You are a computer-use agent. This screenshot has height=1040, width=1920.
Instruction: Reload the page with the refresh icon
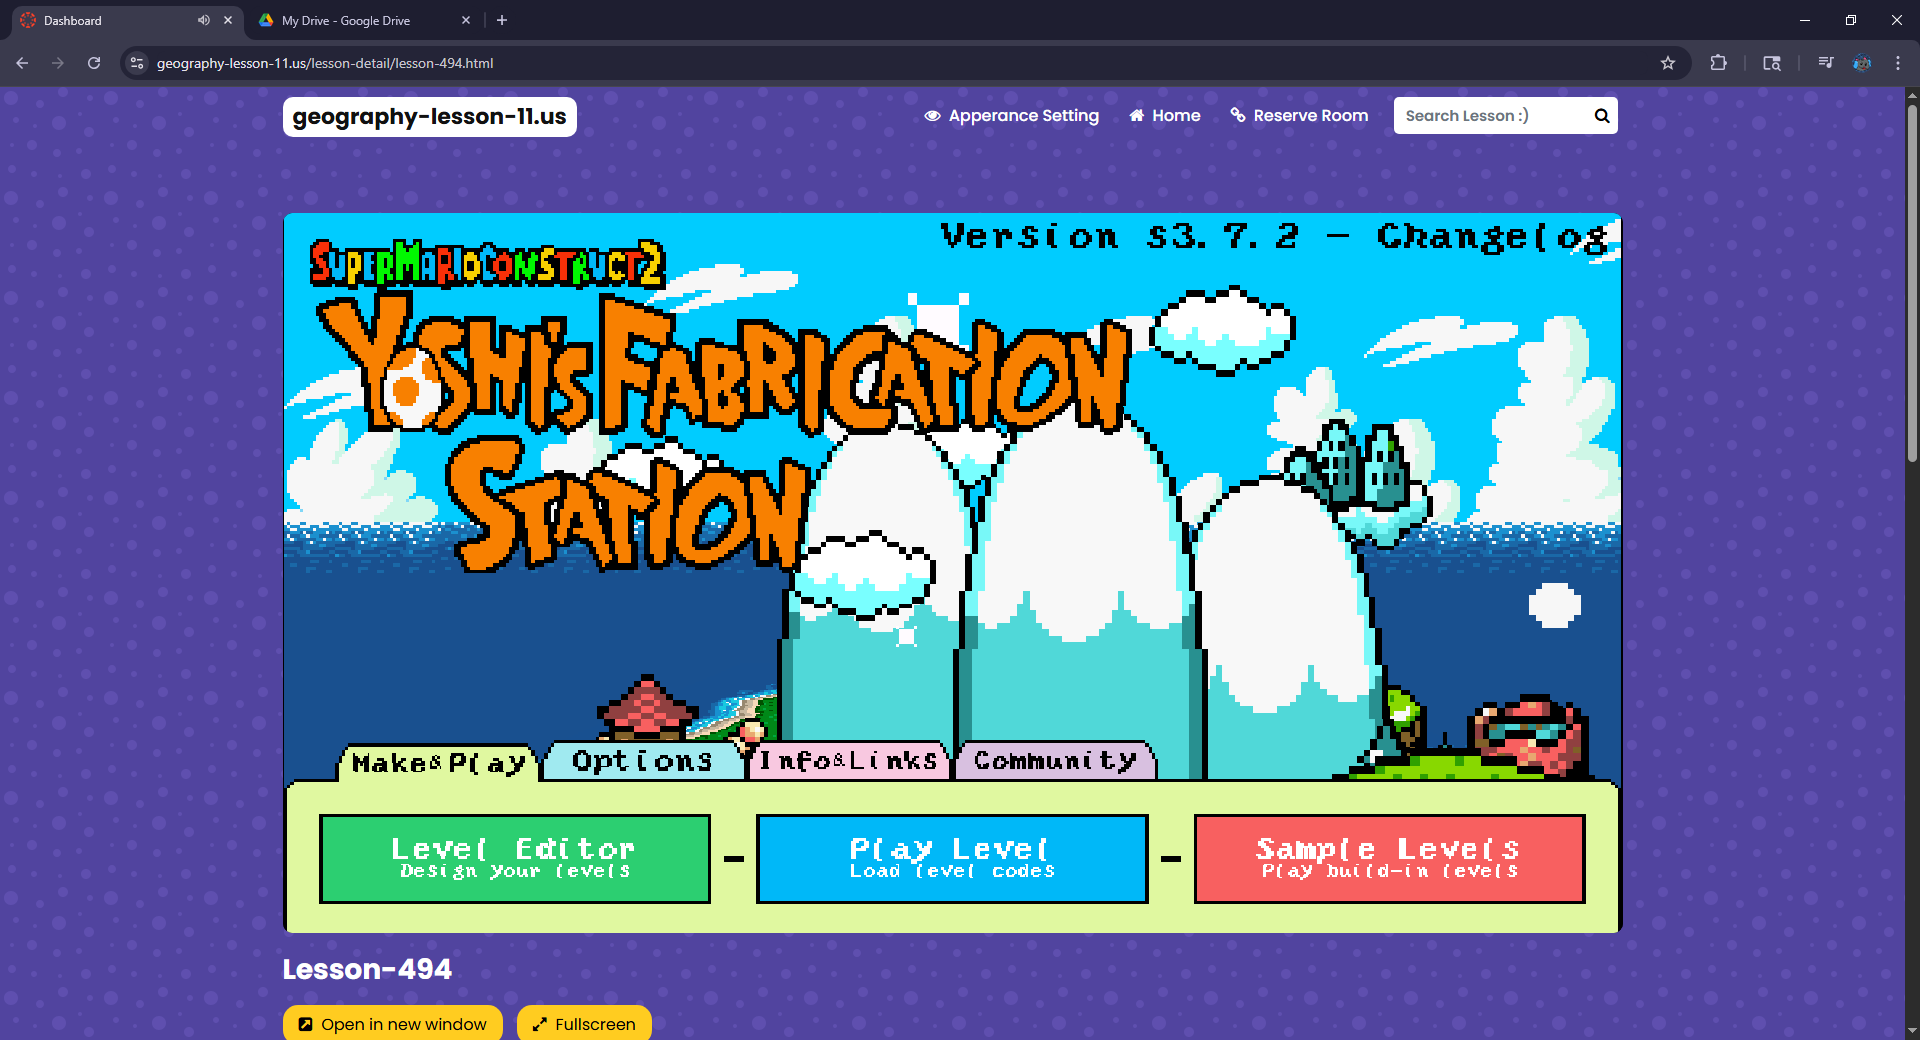coord(94,63)
